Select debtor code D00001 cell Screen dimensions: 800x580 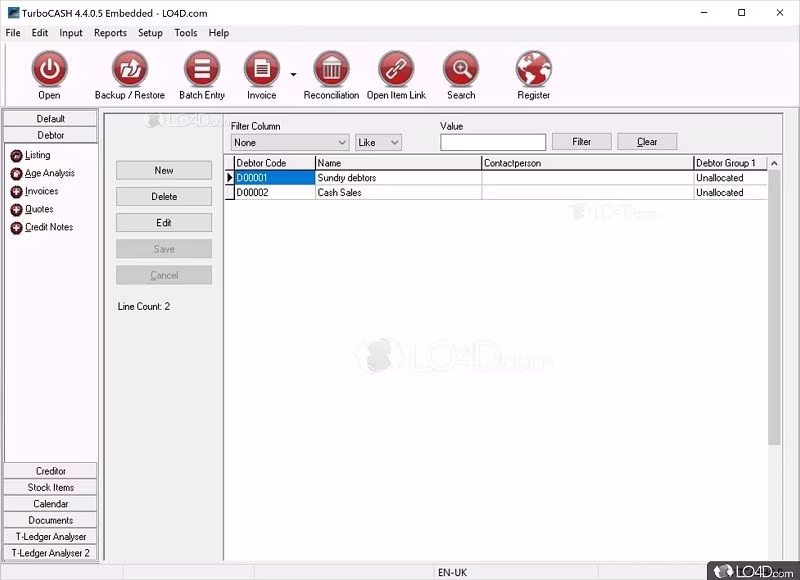(274, 178)
